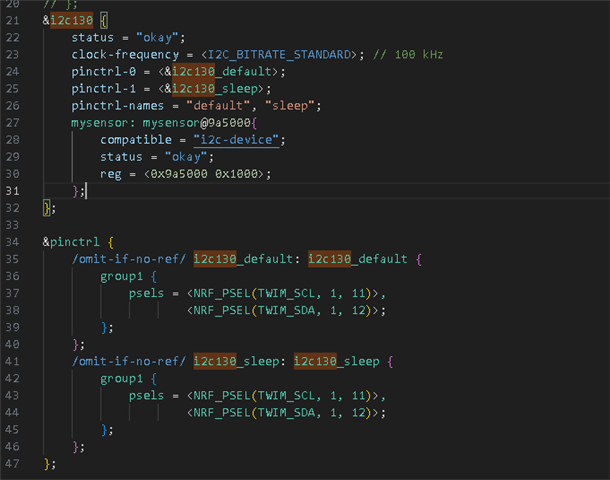Click the mysensor: label on line 27
Viewport: 610px width, 480px height.
(103, 123)
